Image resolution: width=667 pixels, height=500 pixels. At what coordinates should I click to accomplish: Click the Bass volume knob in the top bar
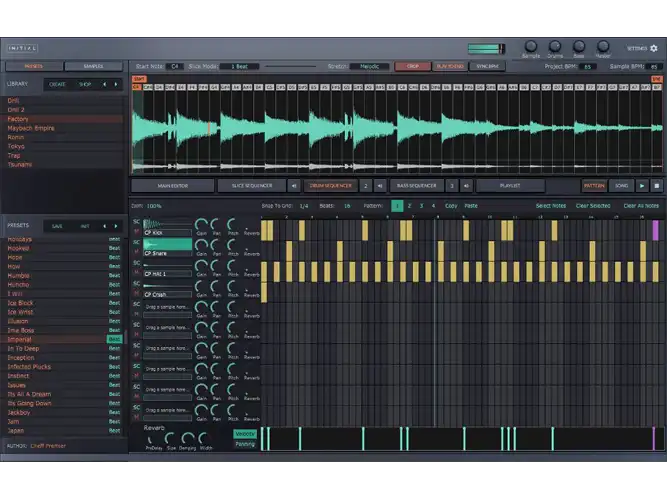579,46
